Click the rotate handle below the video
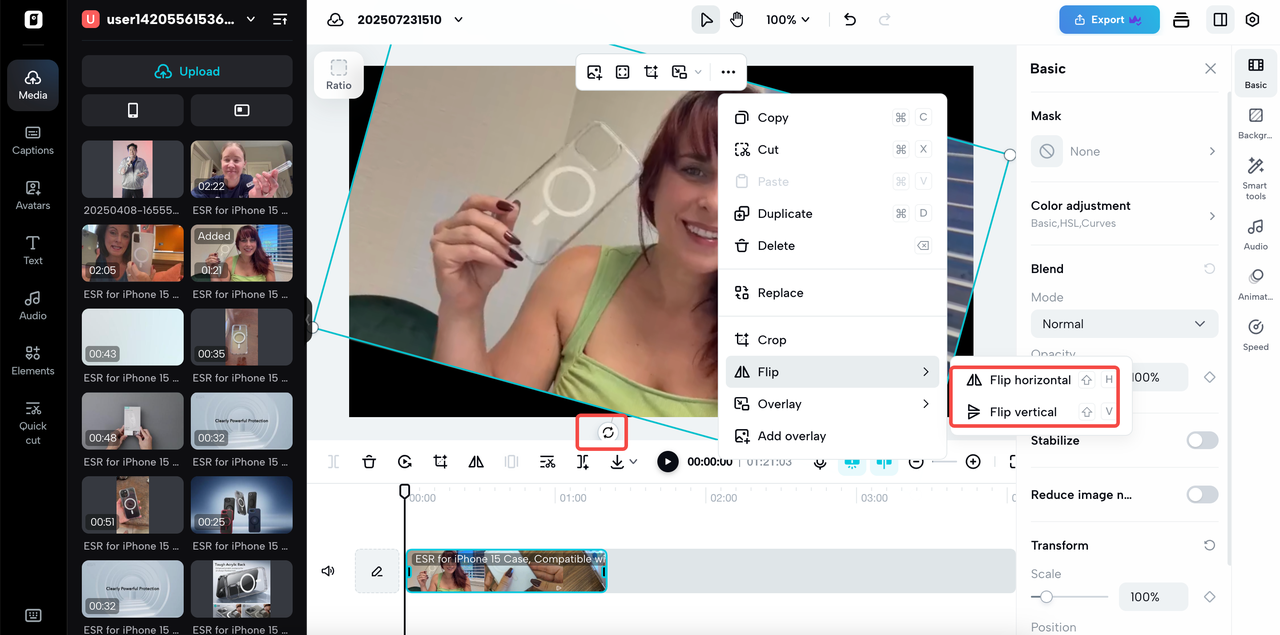 click(x=608, y=433)
